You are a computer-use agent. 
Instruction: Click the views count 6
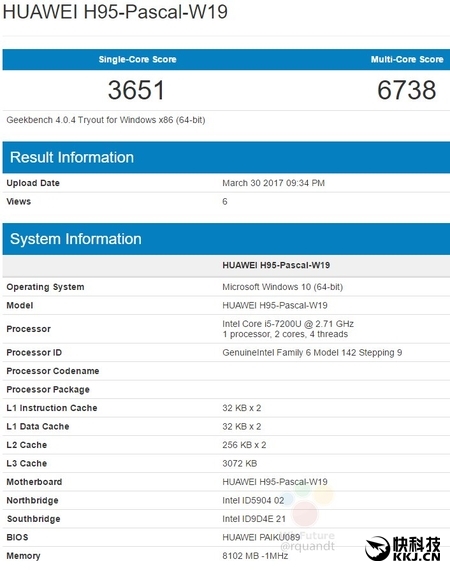click(x=225, y=201)
